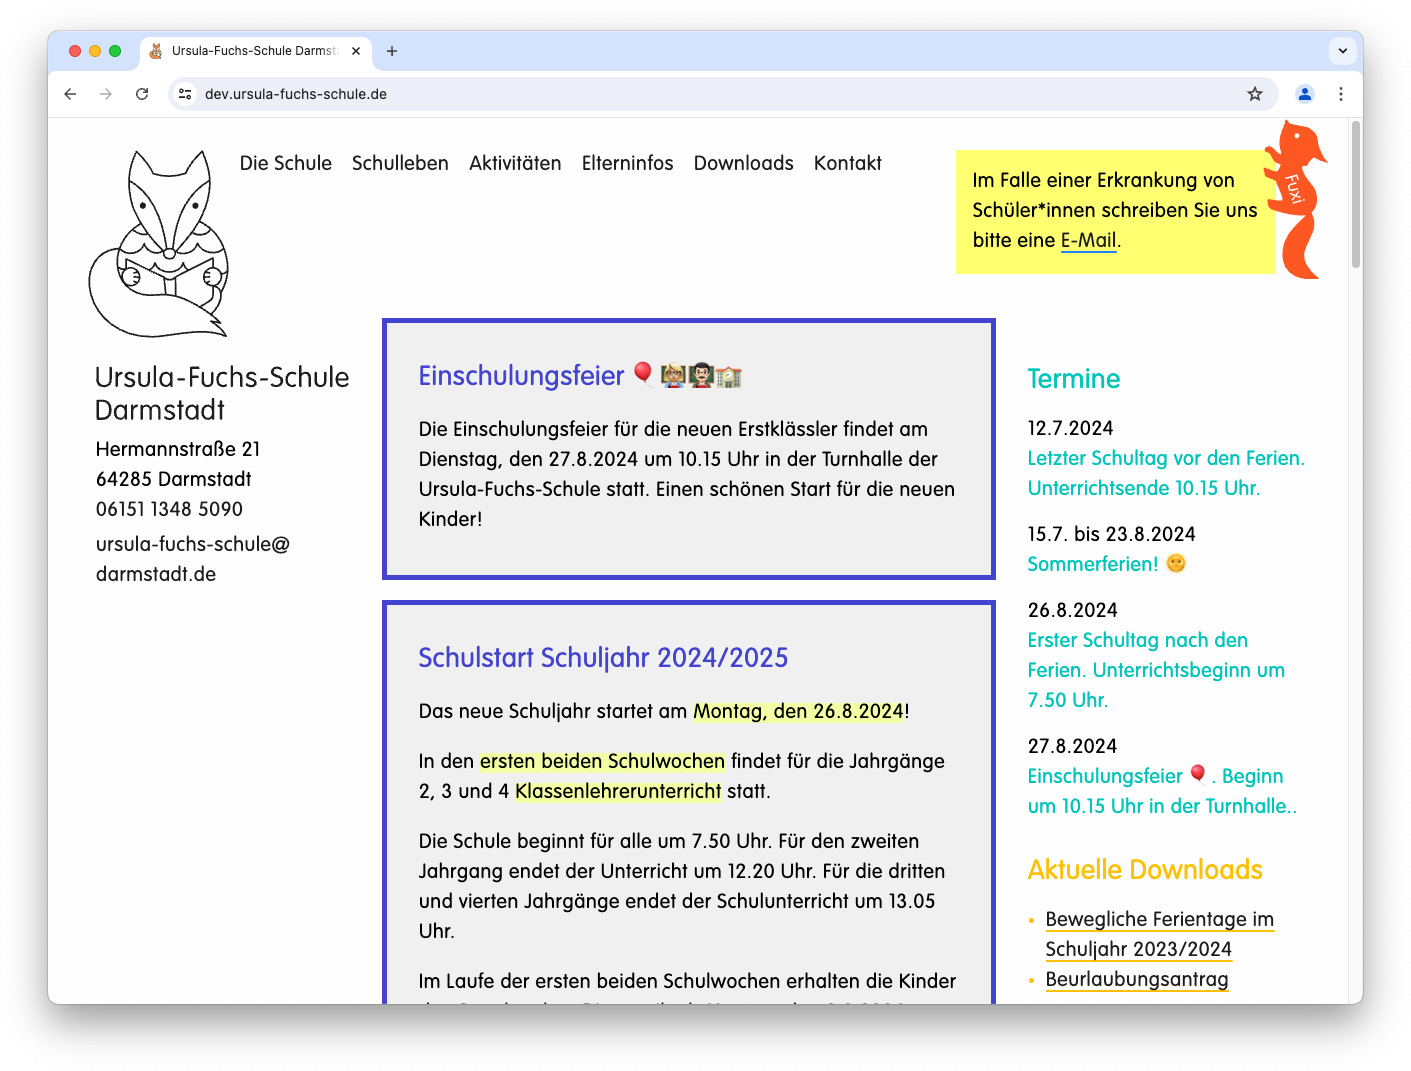Image resolution: width=1411 pixels, height=1071 pixels.
Task: Click address text Hermannstraße 21
Action: [x=178, y=449]
